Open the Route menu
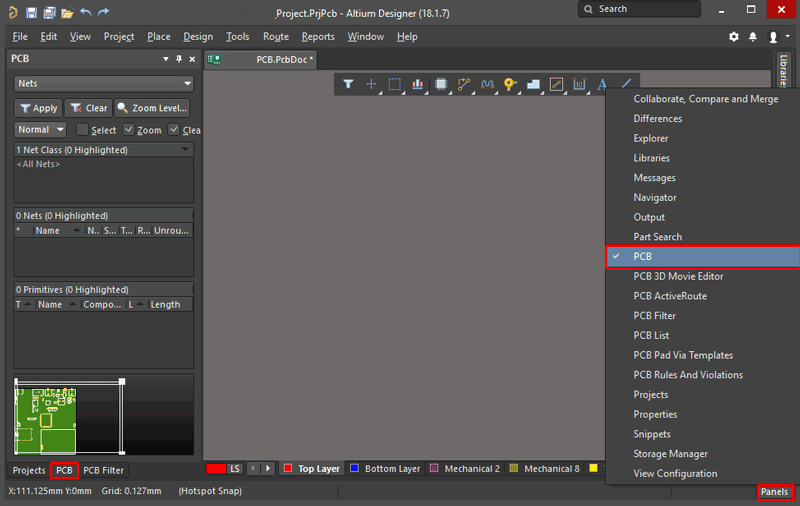Screen dimensions: 800x506 (x=276, y=37)
